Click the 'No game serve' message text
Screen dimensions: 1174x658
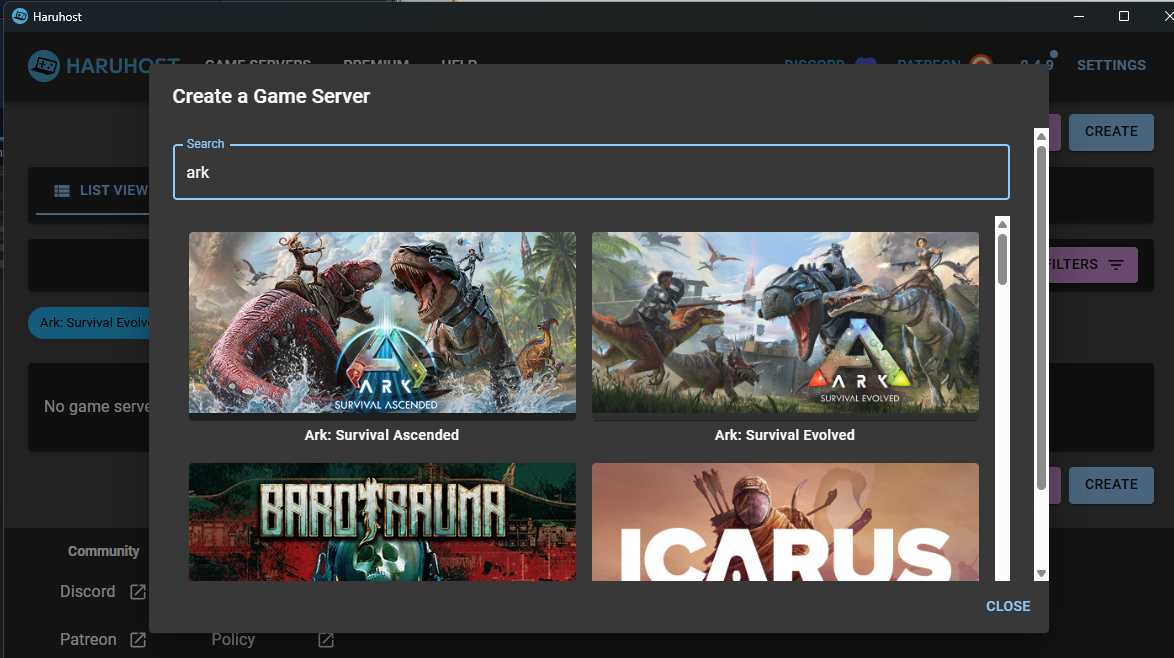tap(97, 406)
